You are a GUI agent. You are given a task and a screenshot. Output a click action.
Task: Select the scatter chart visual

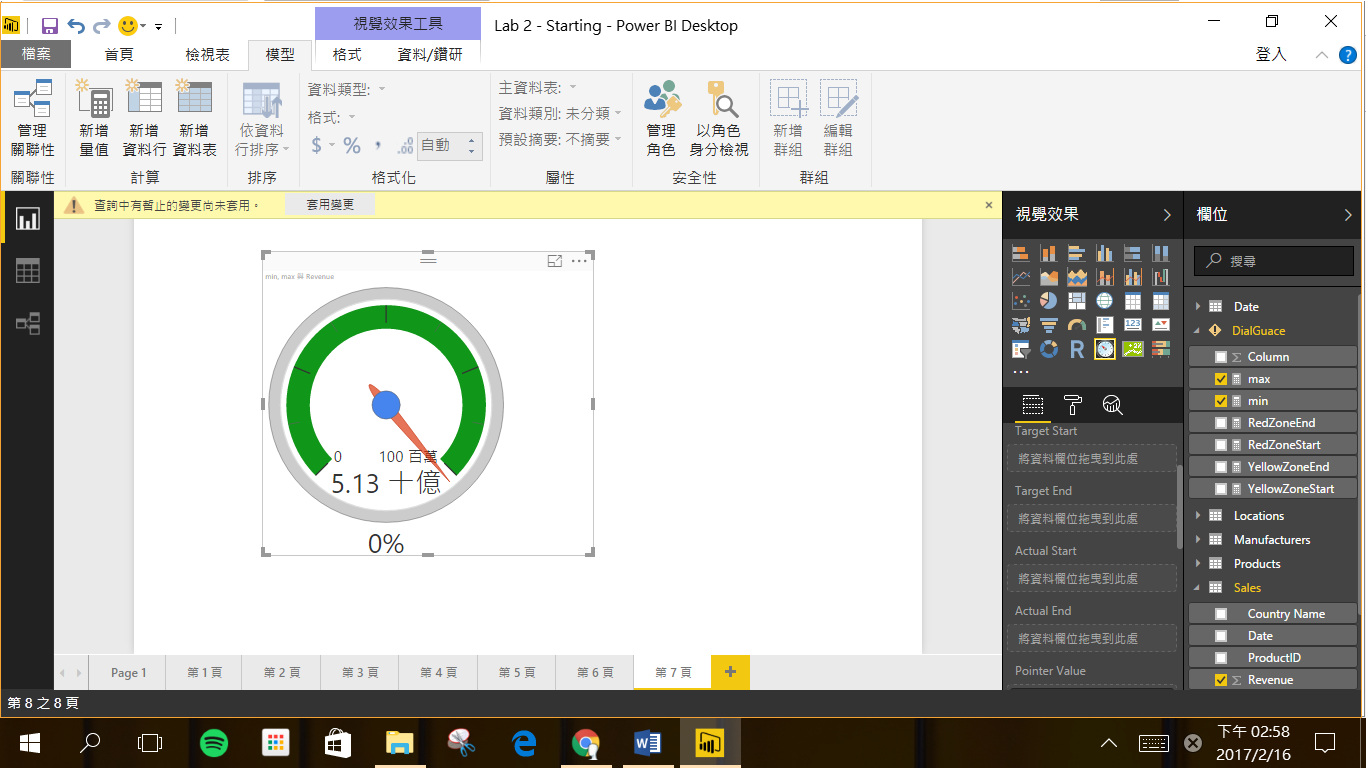click(1021, 300)
